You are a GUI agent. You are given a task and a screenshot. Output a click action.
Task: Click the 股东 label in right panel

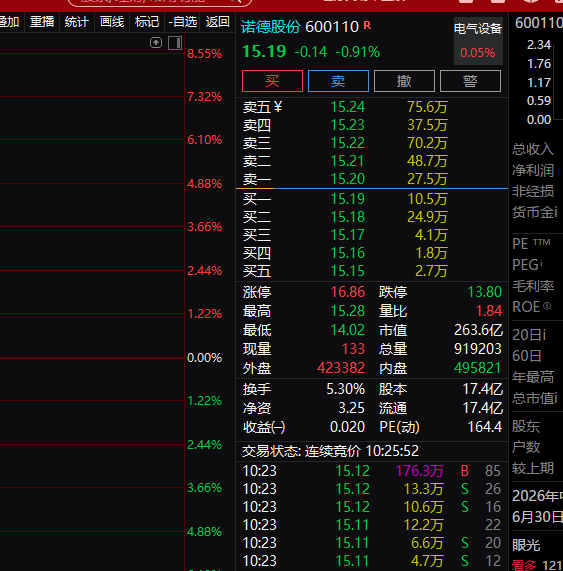pyautogui.click(x=526, y=426)
